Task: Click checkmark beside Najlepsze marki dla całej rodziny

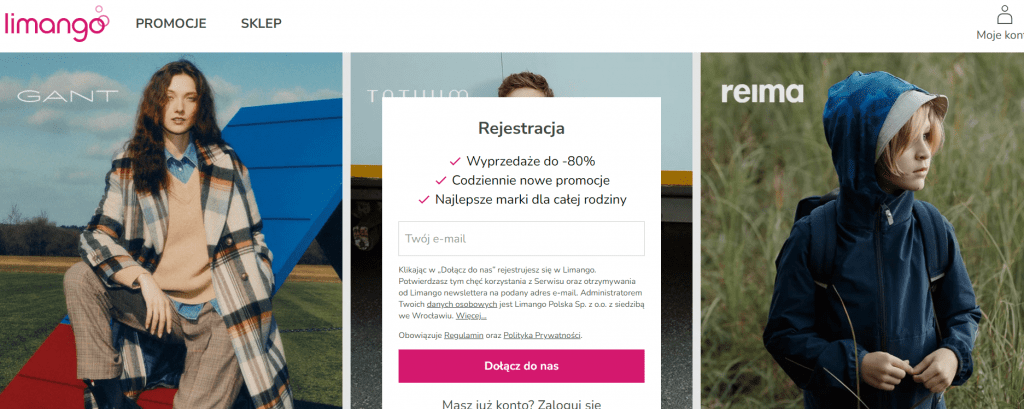Action: (423, 200)
